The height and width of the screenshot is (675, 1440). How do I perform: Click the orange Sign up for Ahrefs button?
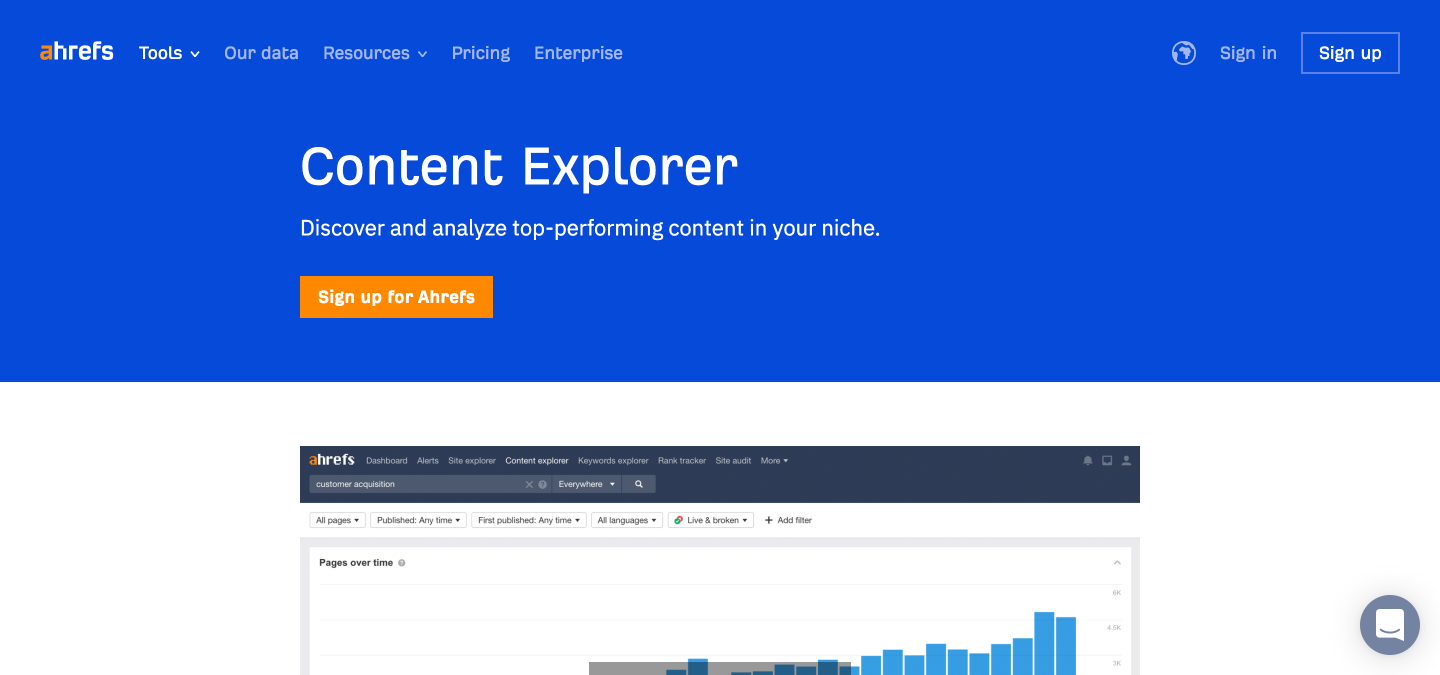click(396, 297)
